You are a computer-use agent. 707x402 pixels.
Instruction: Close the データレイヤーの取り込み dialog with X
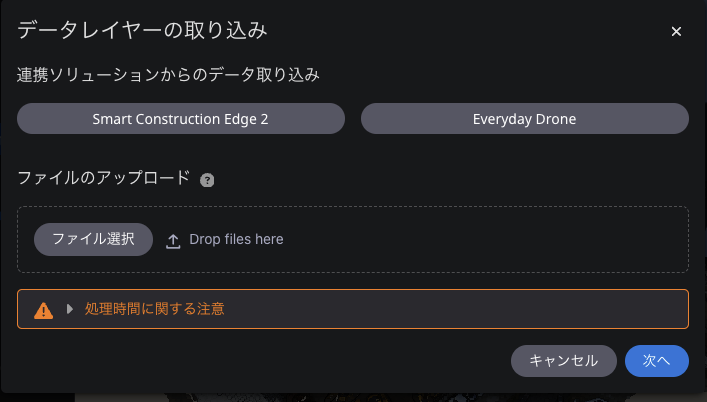676,32
